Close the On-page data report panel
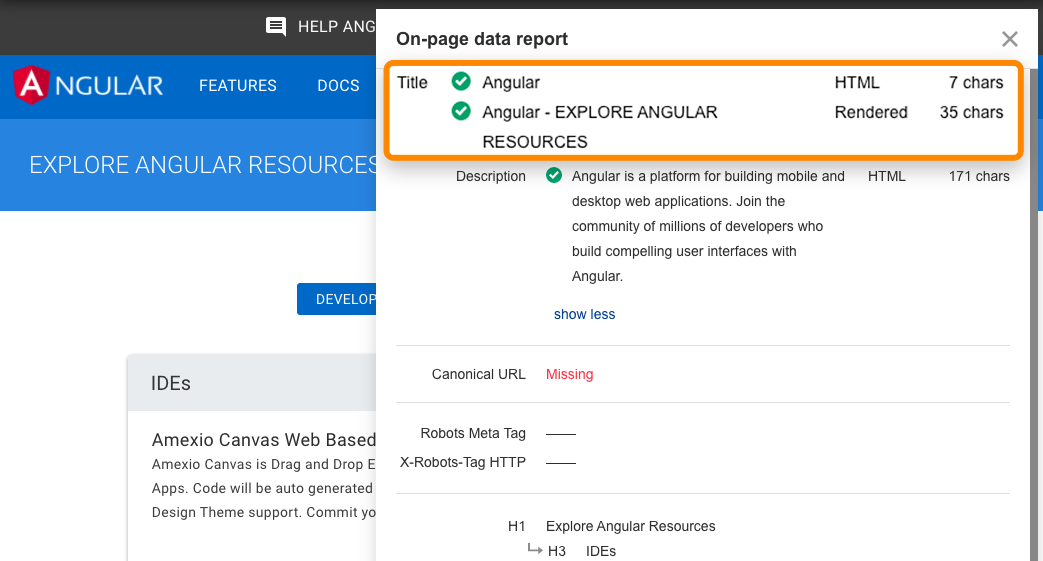 tap(1010, 39)
